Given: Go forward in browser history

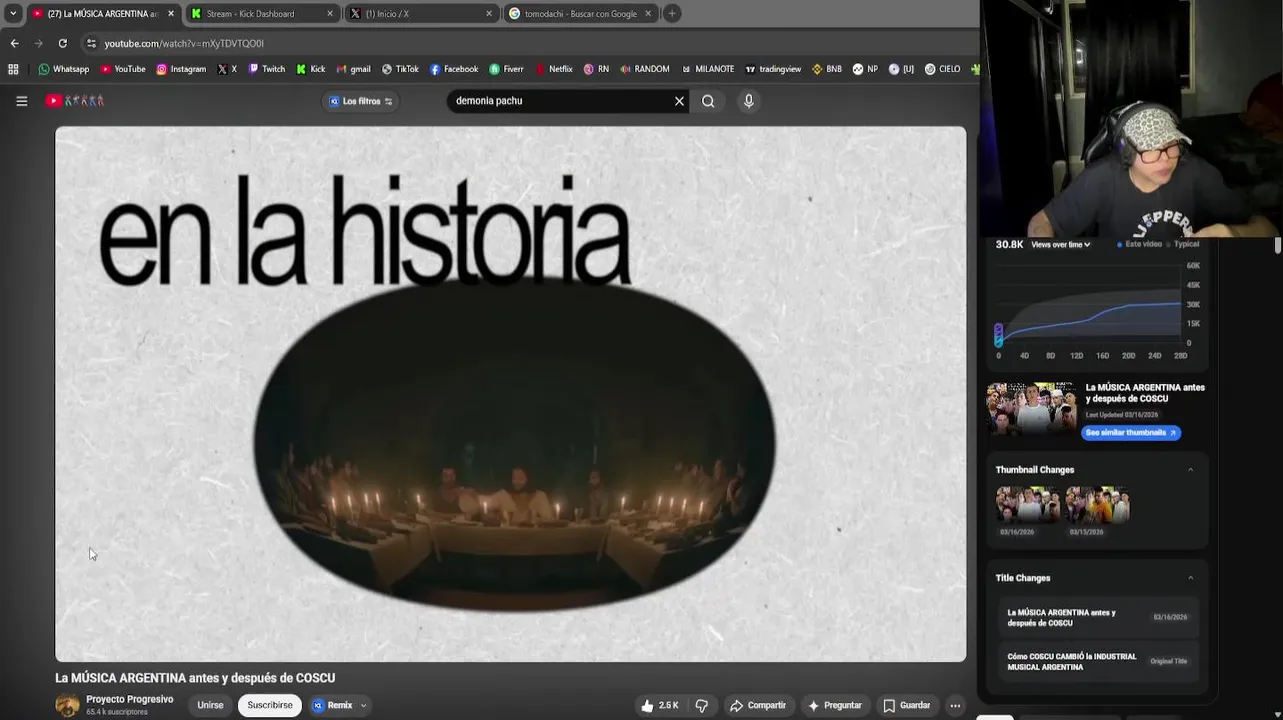Looking at the screenshot, I should pos(38,43).
